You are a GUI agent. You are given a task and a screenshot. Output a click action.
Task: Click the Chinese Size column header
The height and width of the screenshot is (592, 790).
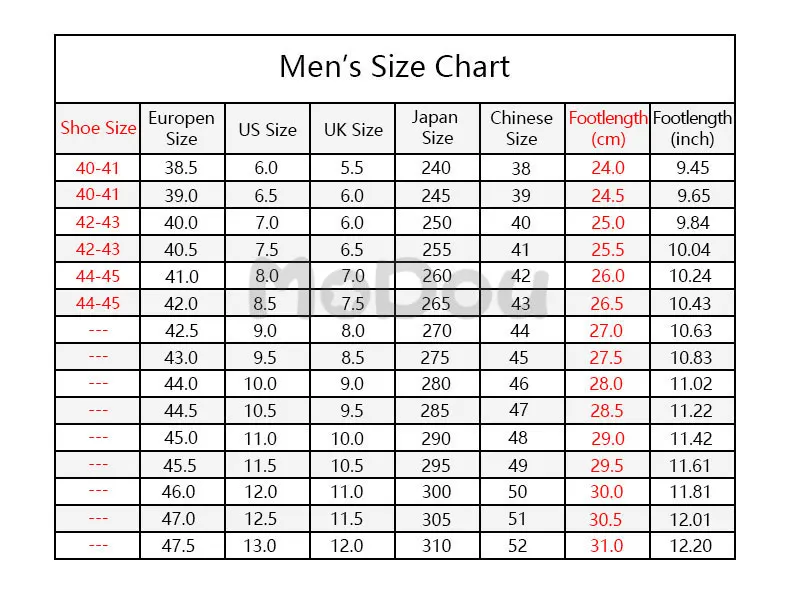[x=521, y=128]
